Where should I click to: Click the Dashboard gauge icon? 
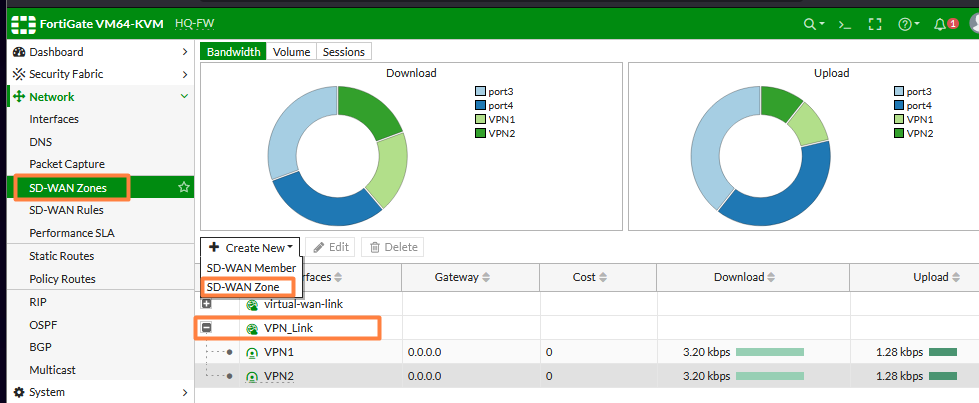point(19,52)
